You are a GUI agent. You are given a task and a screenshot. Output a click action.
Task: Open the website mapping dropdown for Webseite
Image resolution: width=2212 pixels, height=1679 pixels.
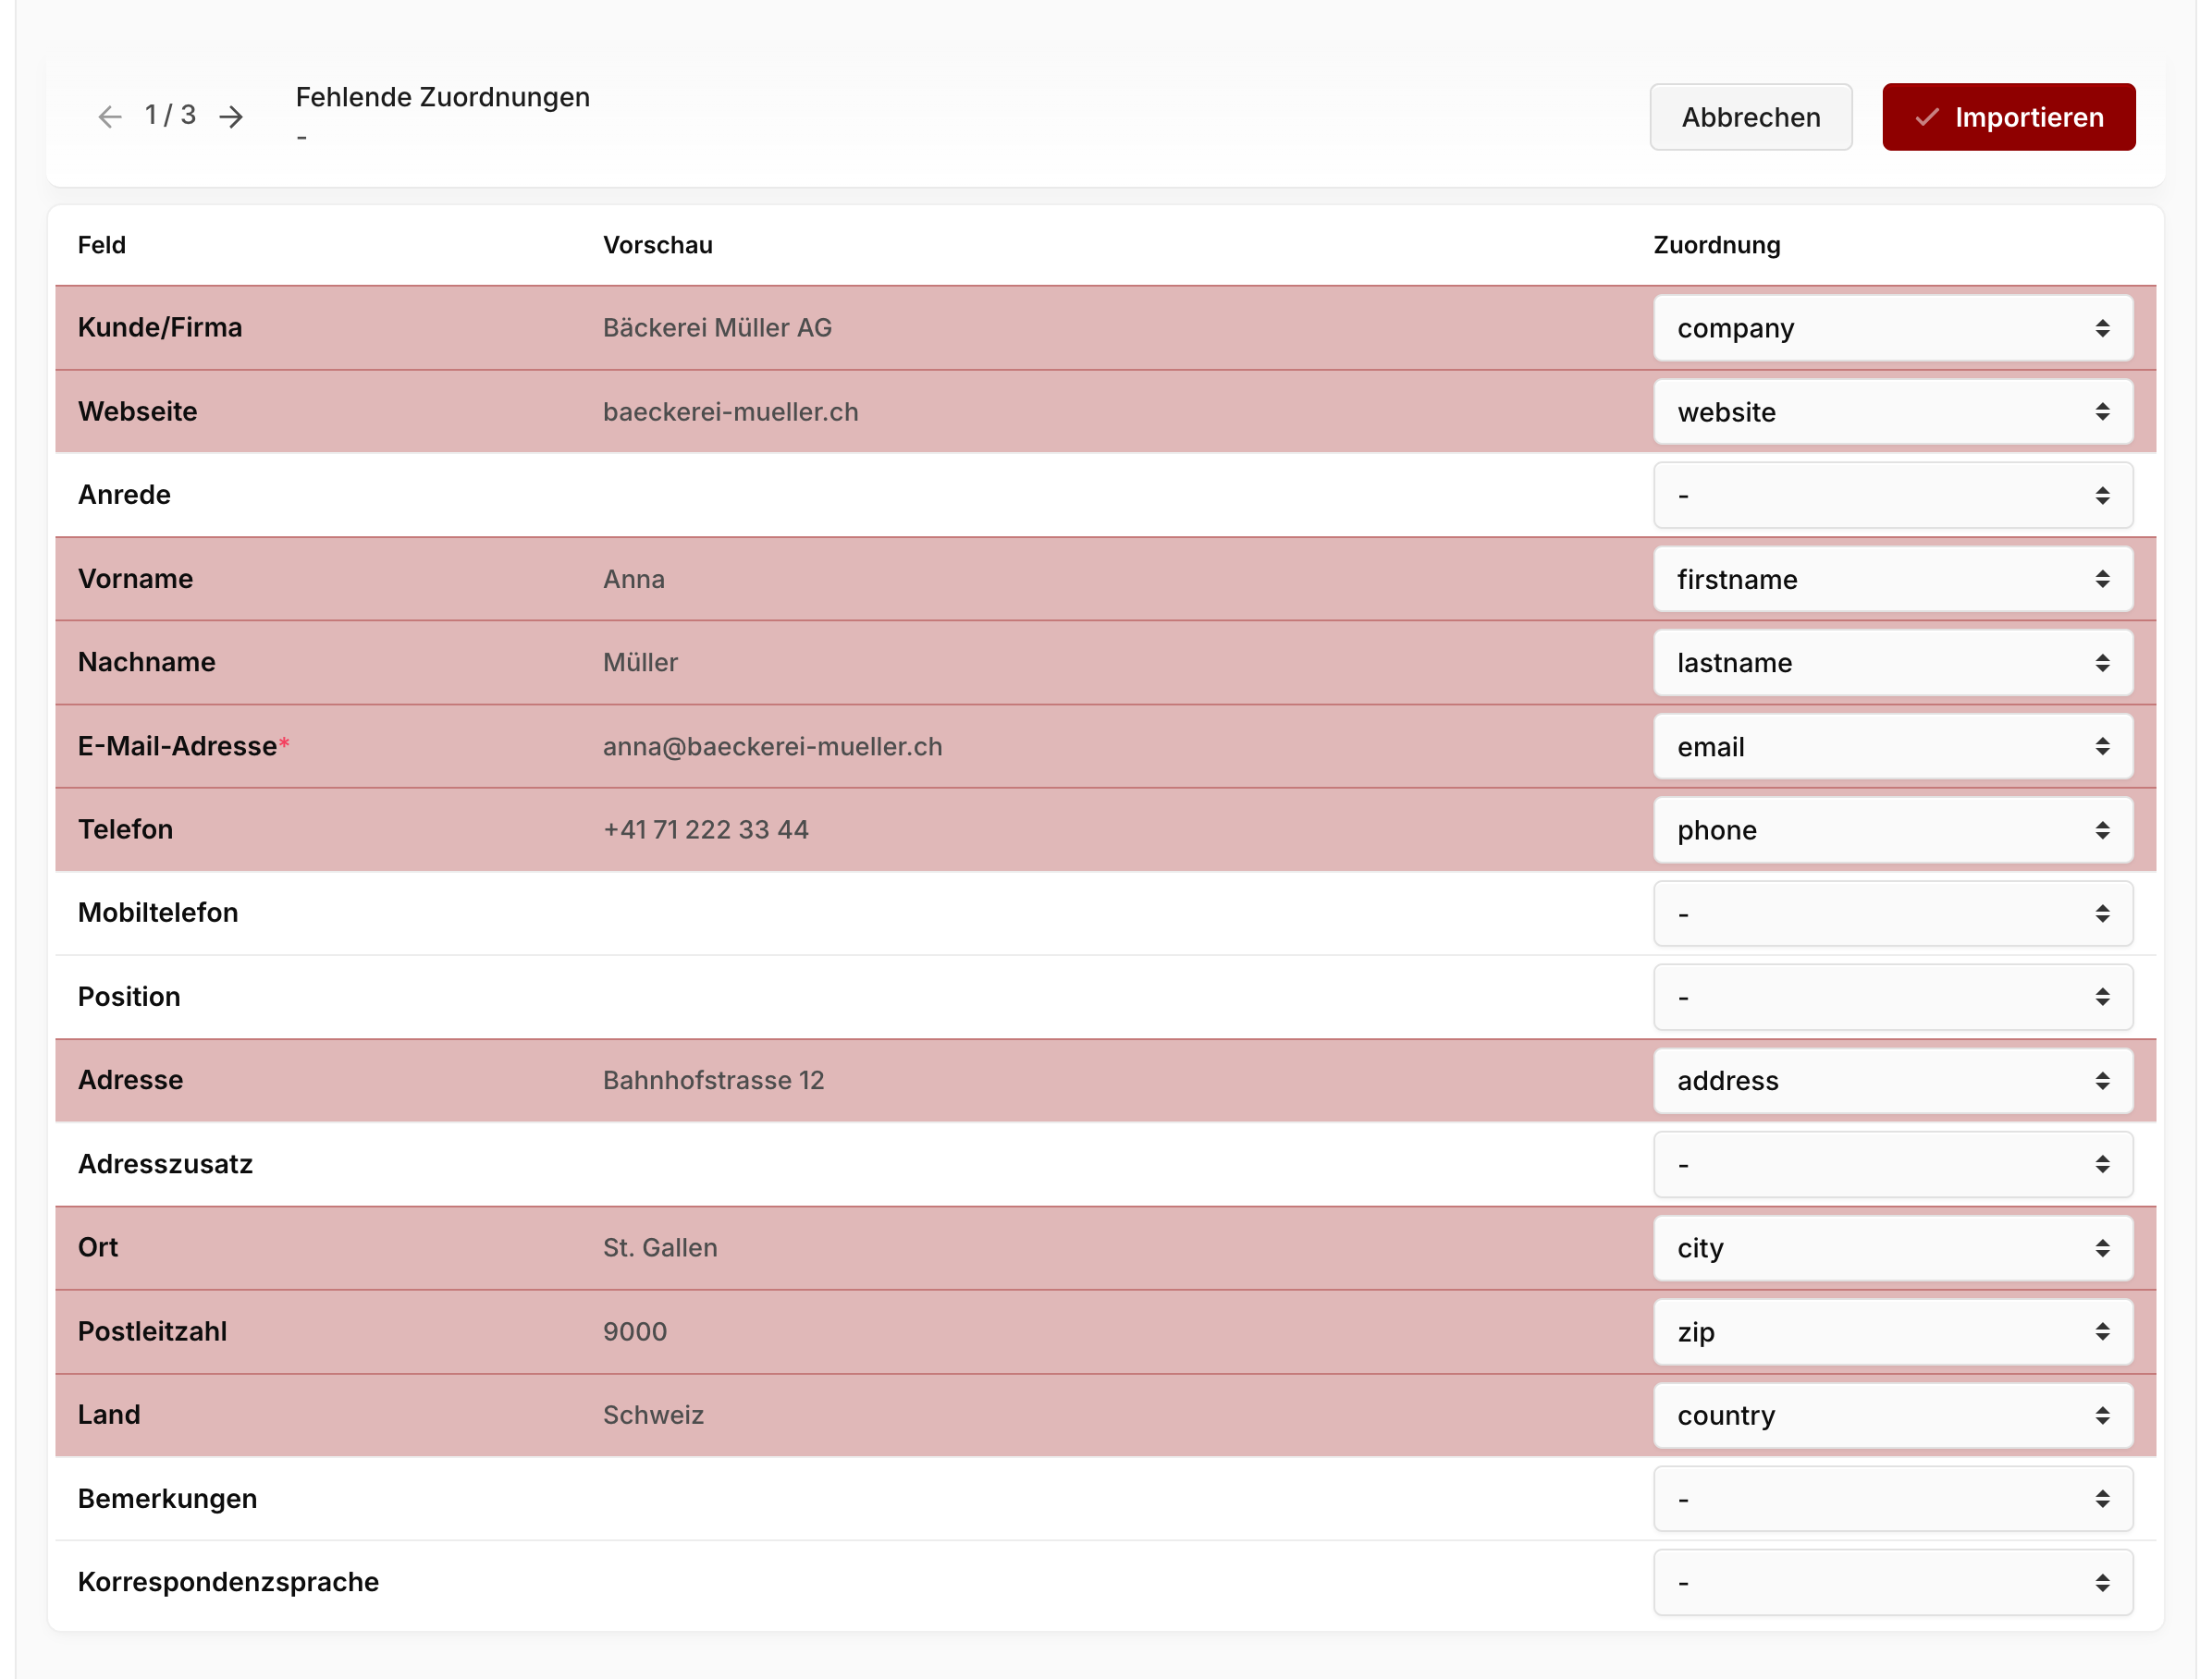click(1893, 412)
